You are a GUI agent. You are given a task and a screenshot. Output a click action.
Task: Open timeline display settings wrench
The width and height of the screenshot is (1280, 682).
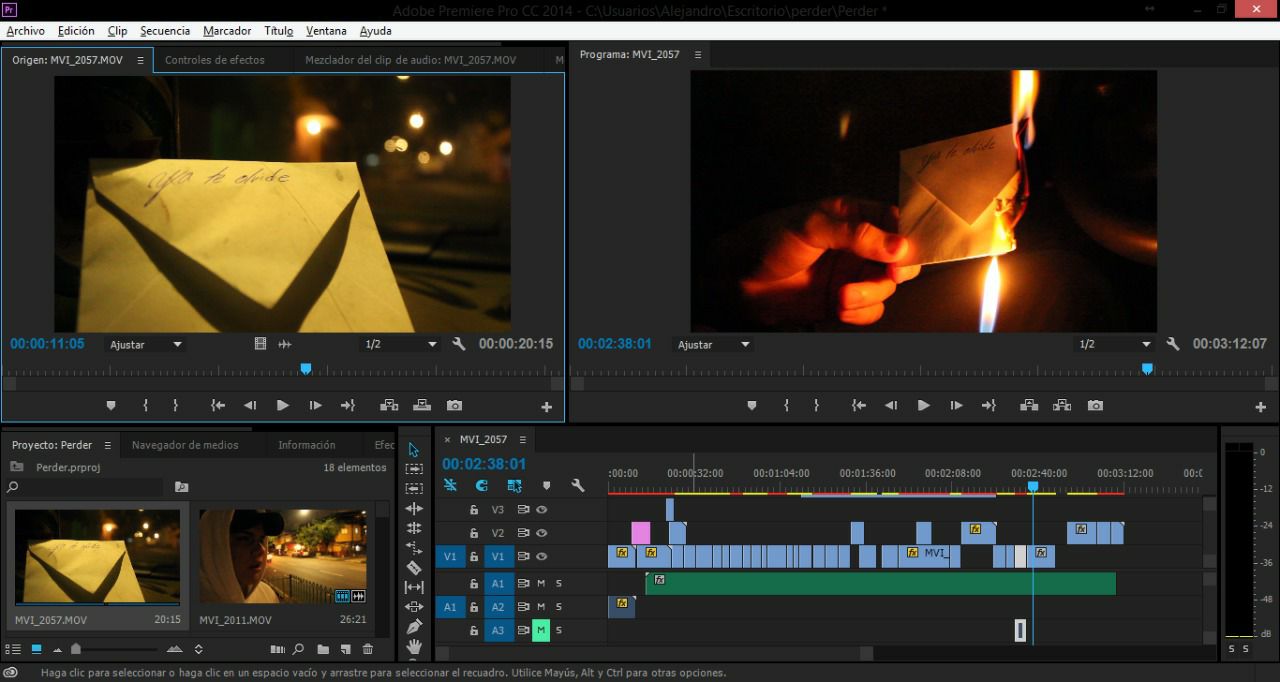coord(578,485)
